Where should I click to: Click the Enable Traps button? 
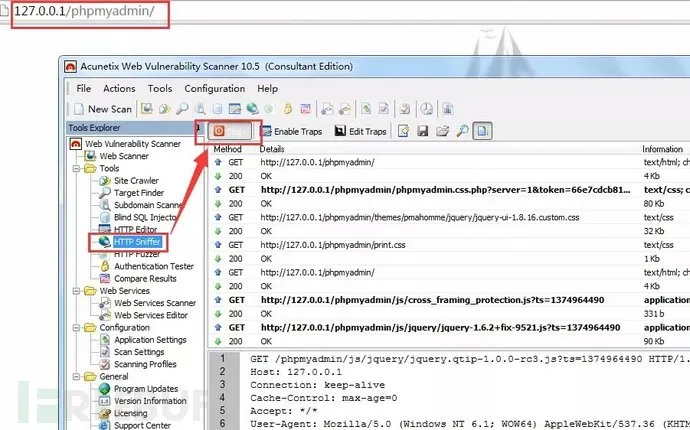coord(291,131)
